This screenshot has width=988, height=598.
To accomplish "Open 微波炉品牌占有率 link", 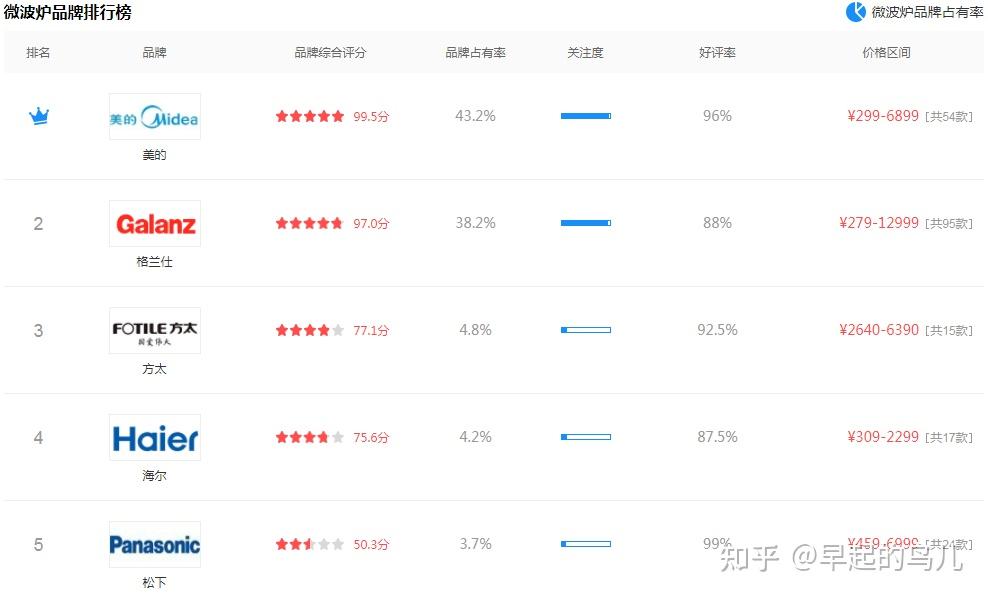I will click(x=927, y=12).
